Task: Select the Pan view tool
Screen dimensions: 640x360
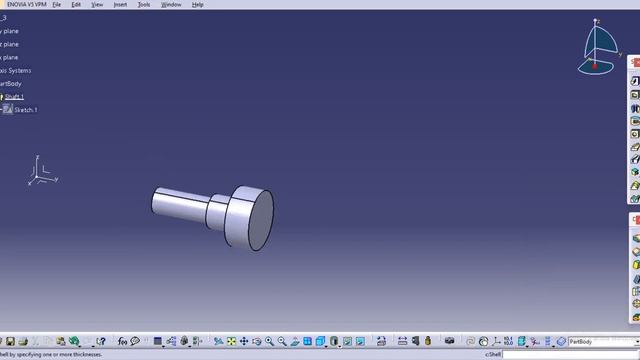Action: pyautogui.click(x=244, y=341)
